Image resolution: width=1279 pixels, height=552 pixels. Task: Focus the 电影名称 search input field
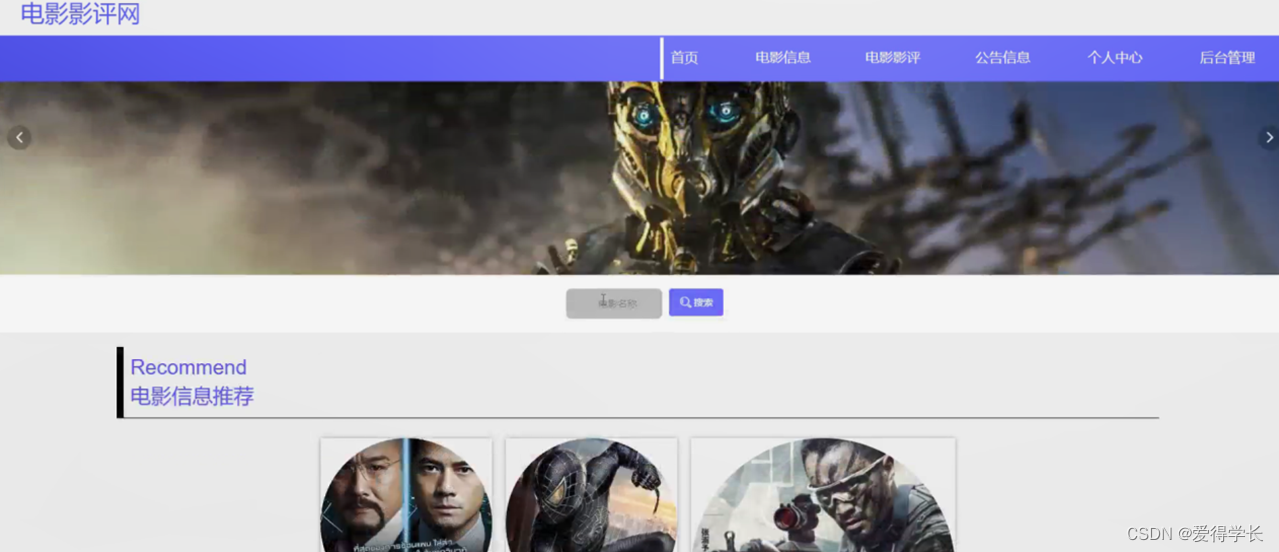[x=614, y=303]
